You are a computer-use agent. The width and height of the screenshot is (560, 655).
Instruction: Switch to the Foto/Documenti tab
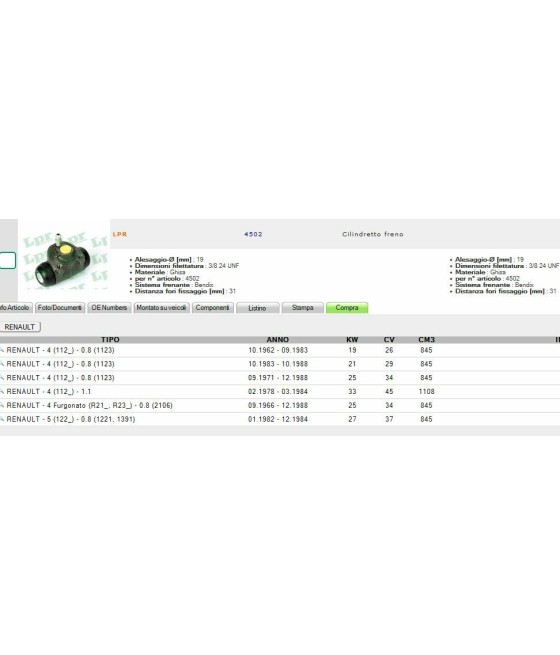click(x=60, y=308)
